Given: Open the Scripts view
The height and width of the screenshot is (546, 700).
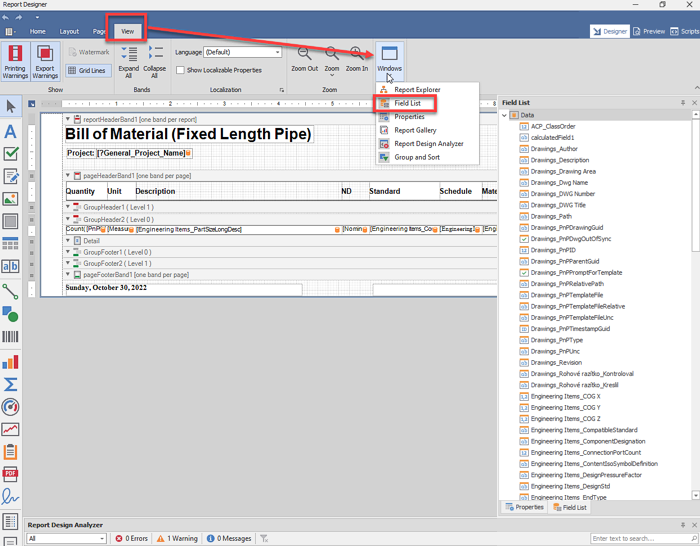Looking at the screenshot, I should (x=686, y=32).
